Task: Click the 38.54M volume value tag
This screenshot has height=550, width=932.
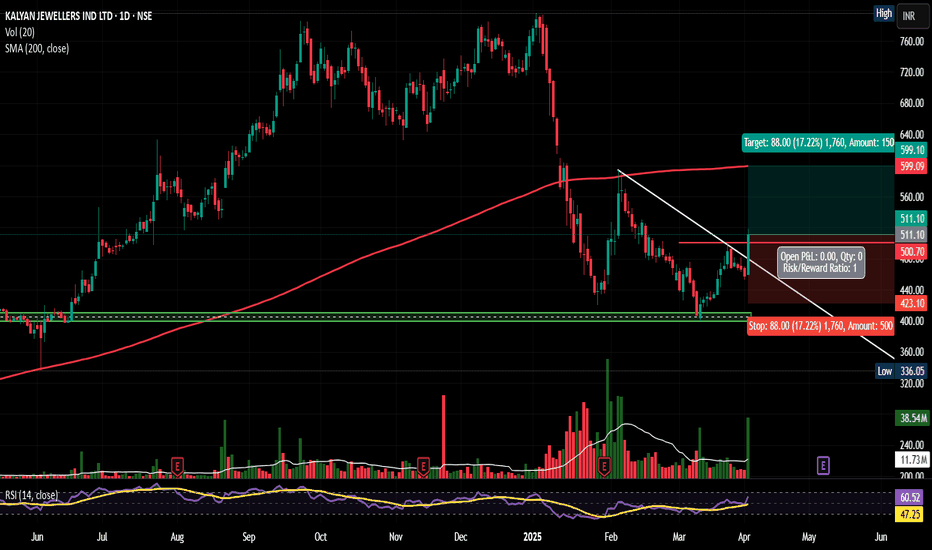Action: point(912,418)
